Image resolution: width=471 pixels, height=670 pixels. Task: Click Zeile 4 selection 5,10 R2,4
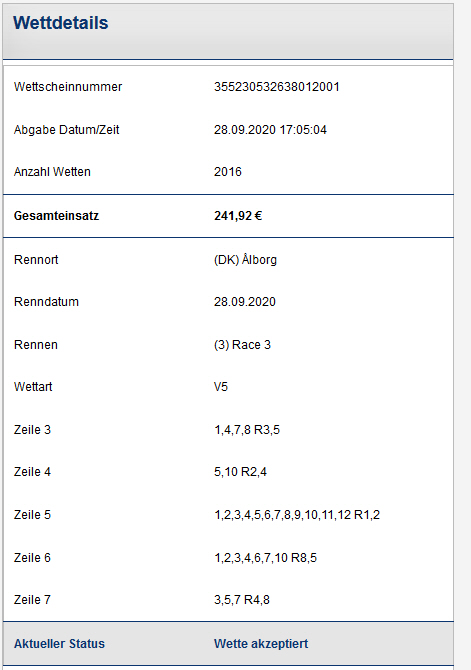240,472
